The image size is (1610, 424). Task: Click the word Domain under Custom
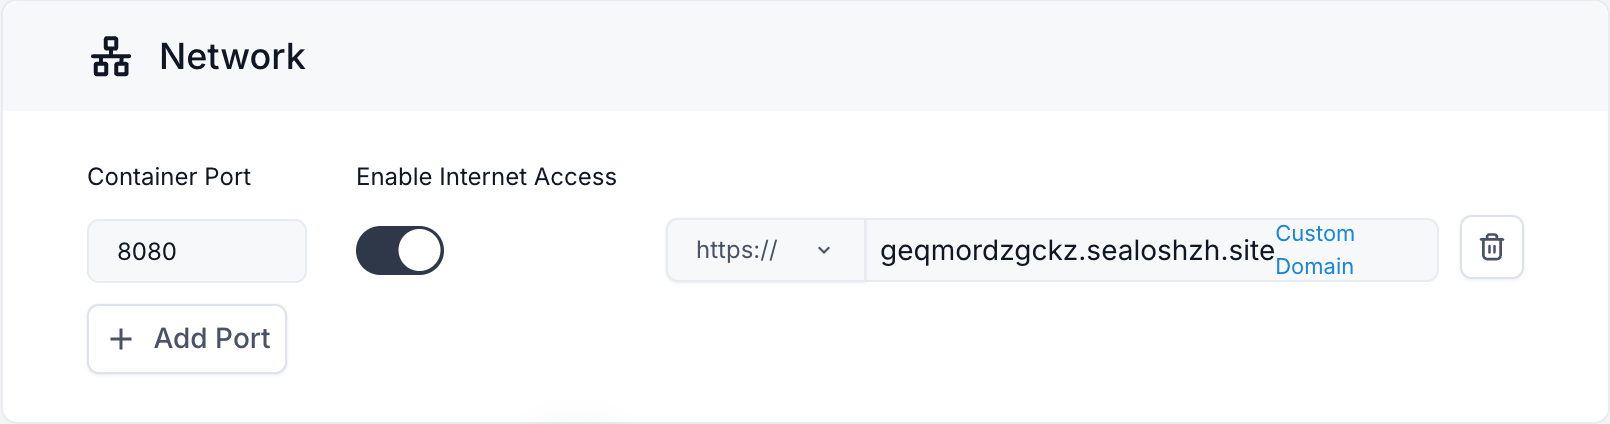(x=1314, y=266)
